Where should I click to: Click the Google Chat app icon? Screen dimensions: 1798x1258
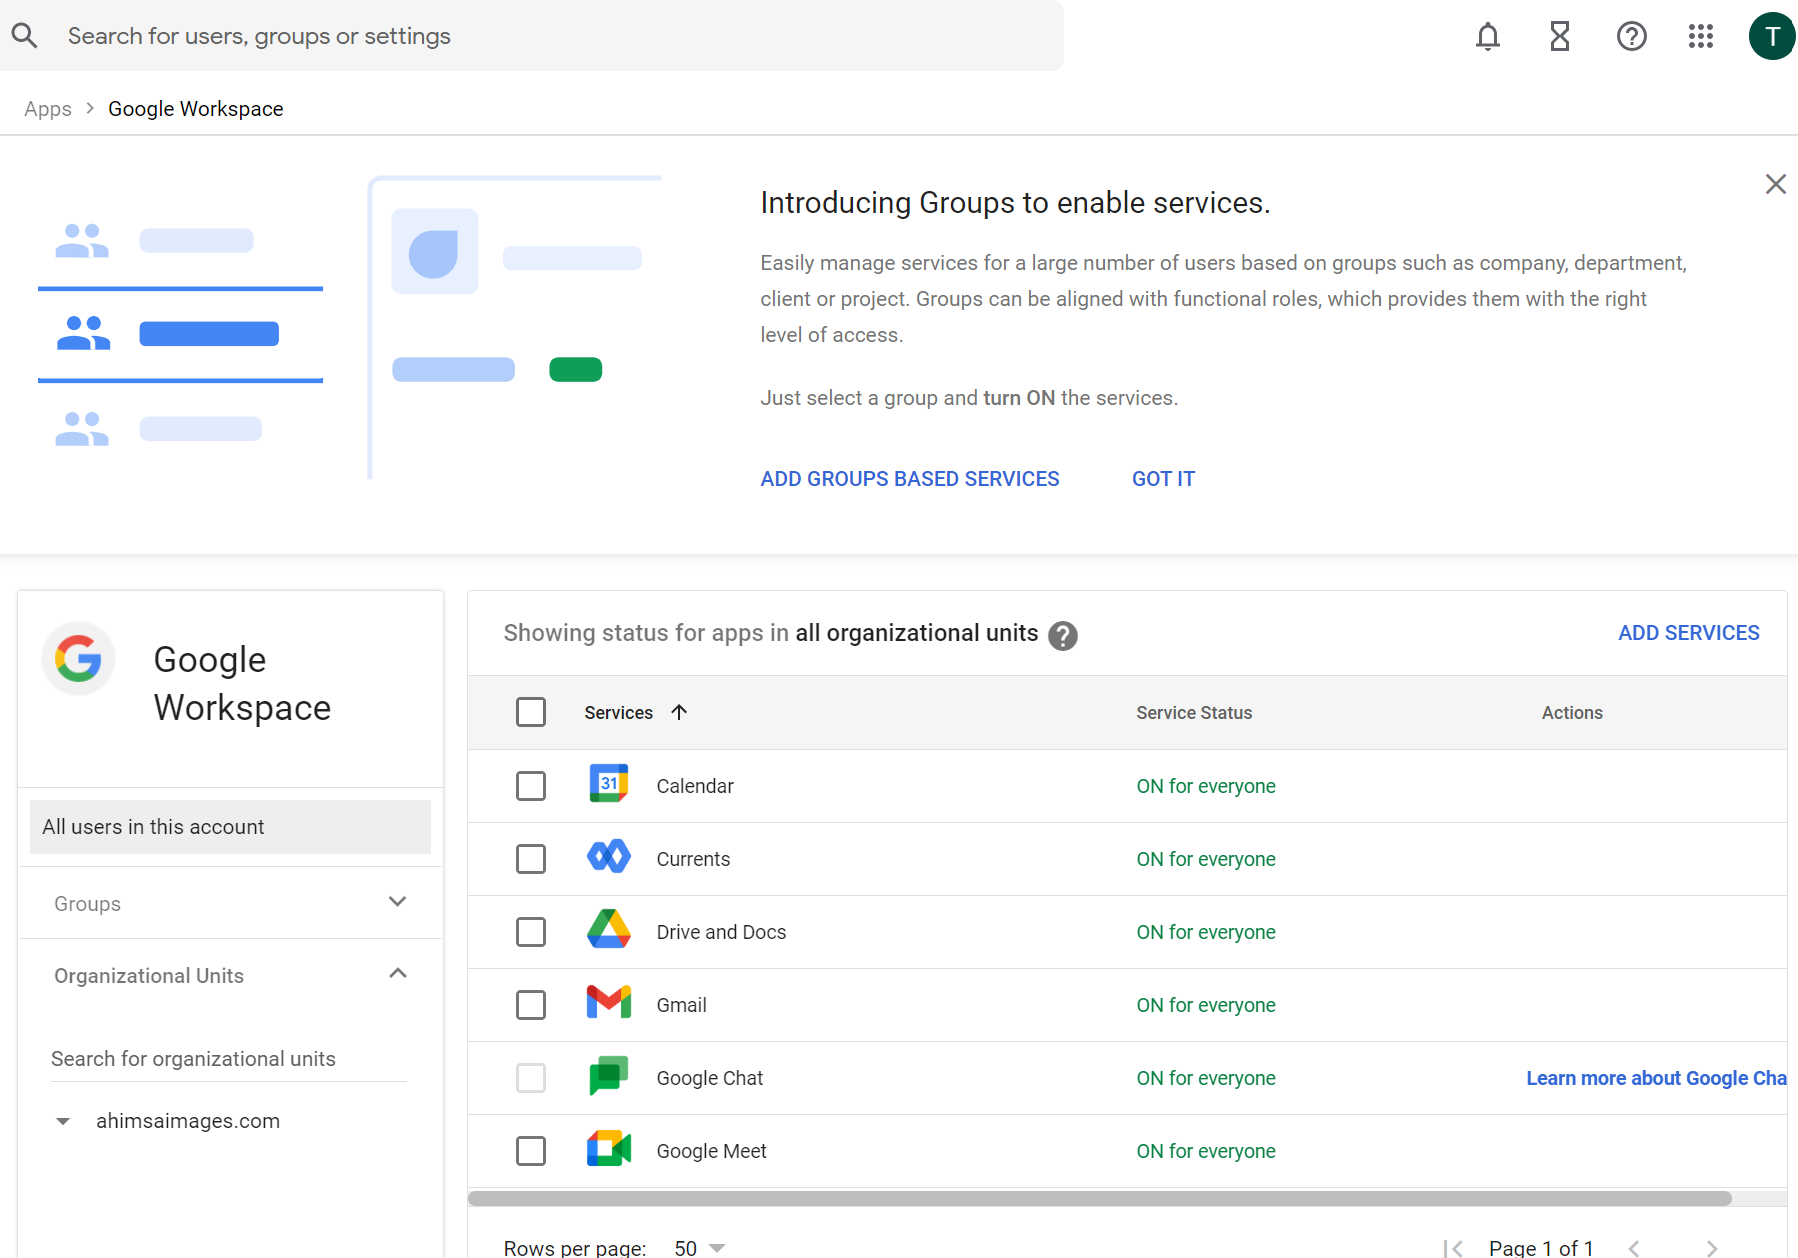pos(609,1076)
